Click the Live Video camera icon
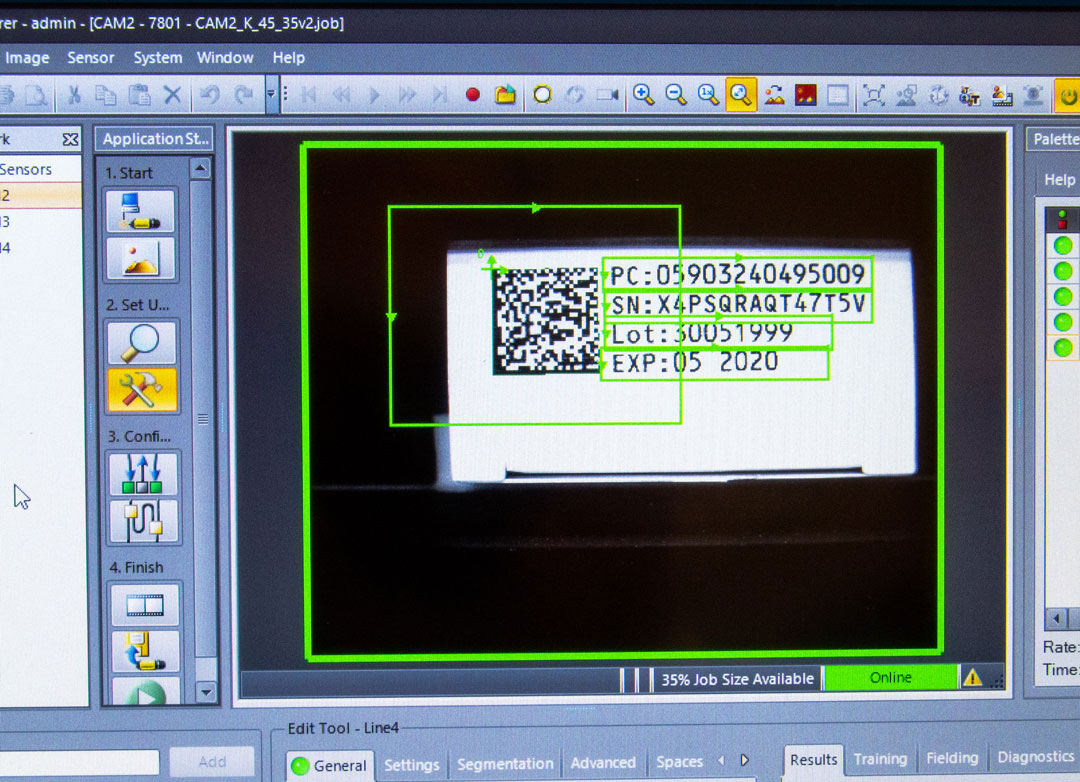The width and height of the screenshot is (1080, 782). point(607,94)
